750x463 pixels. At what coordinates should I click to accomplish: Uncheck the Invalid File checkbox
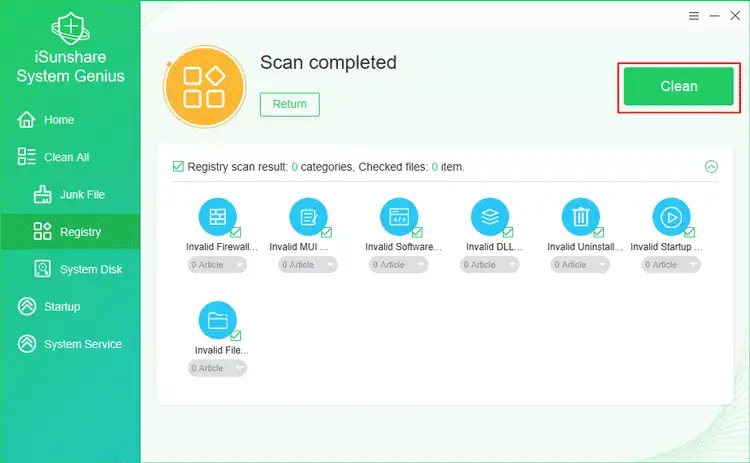(236, 335)
